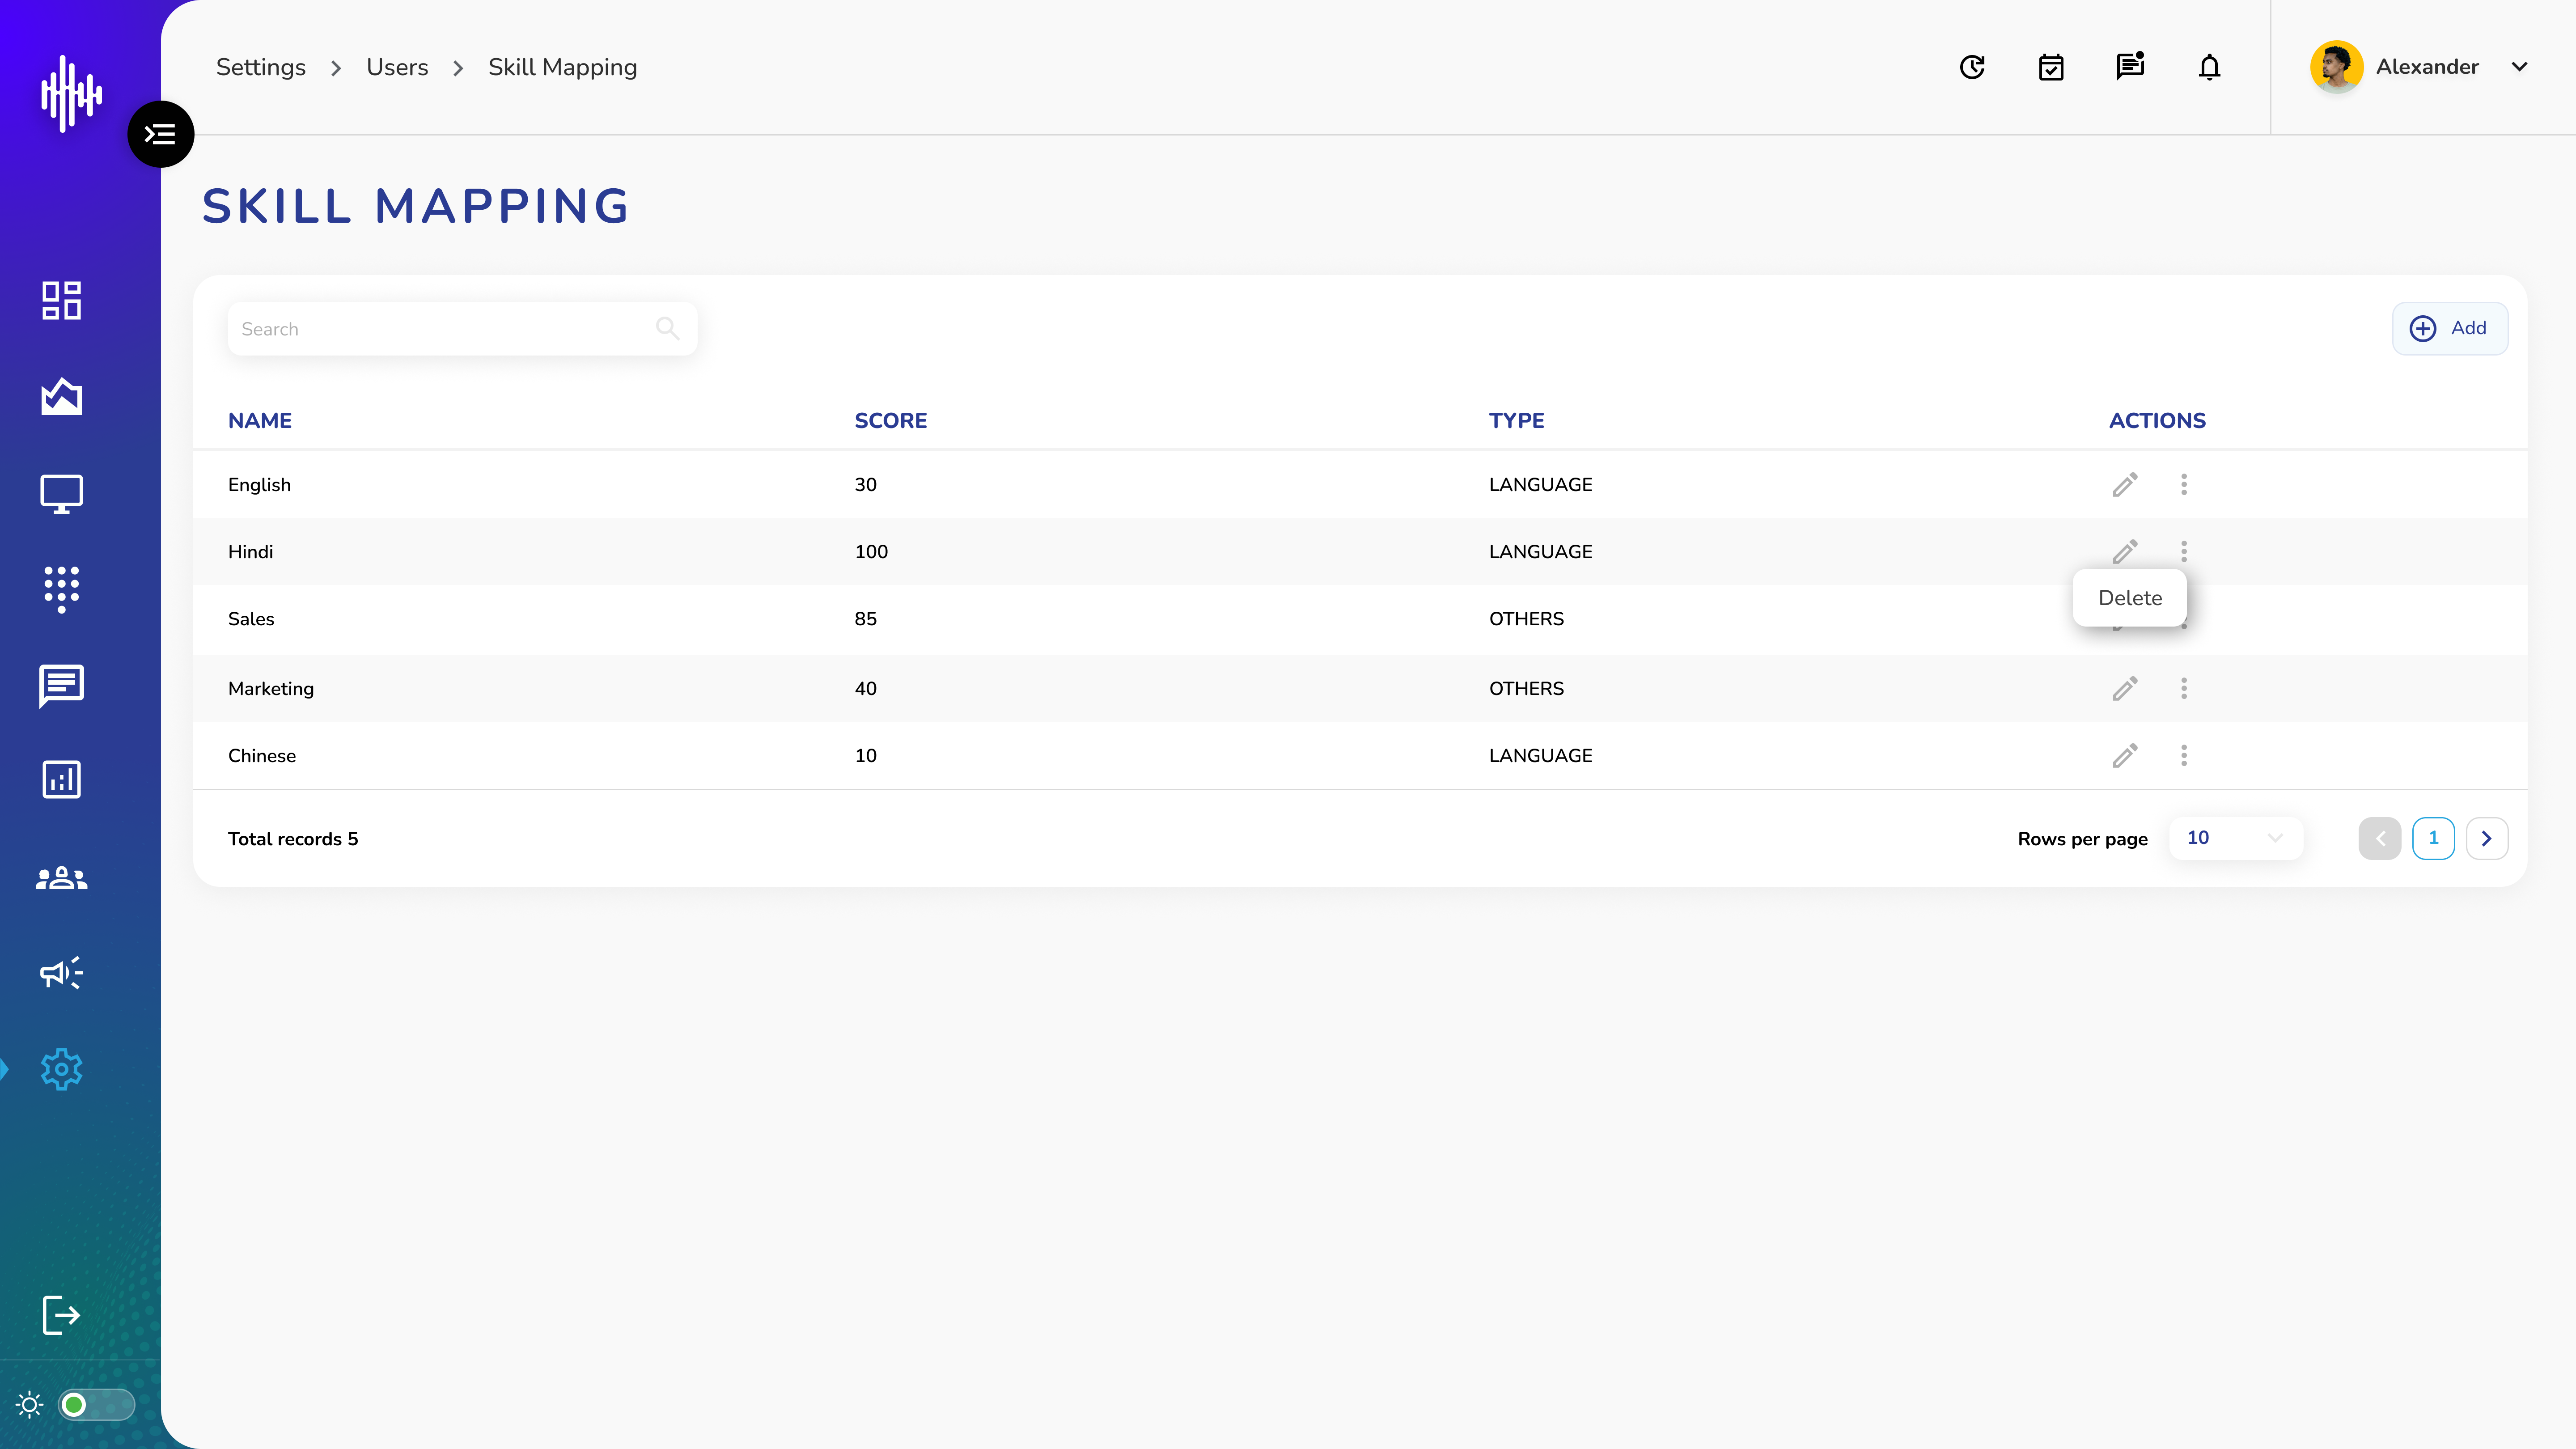This screenshot has width=2576, height=1449.
Task: Focus the Search input field
Action: [462, 329]
